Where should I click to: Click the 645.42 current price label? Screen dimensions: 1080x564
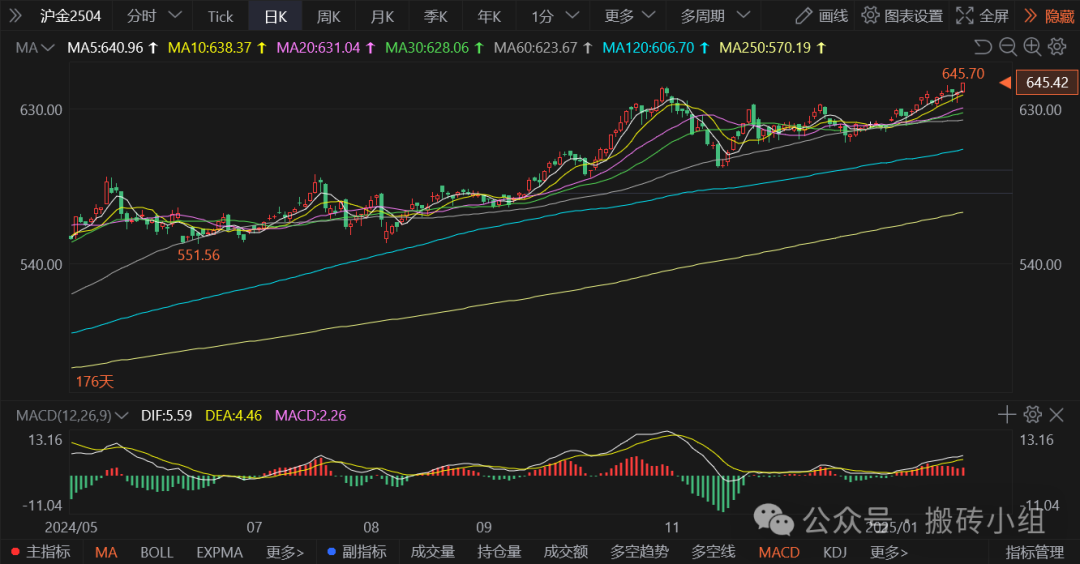[1047, 83]
